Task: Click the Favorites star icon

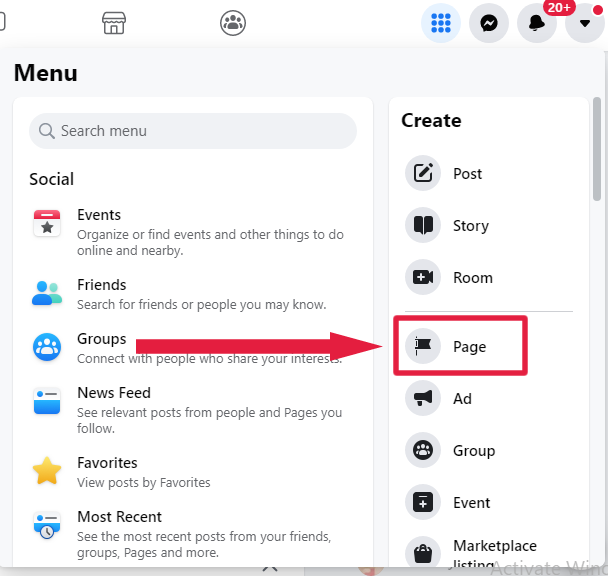Action: 47,470
